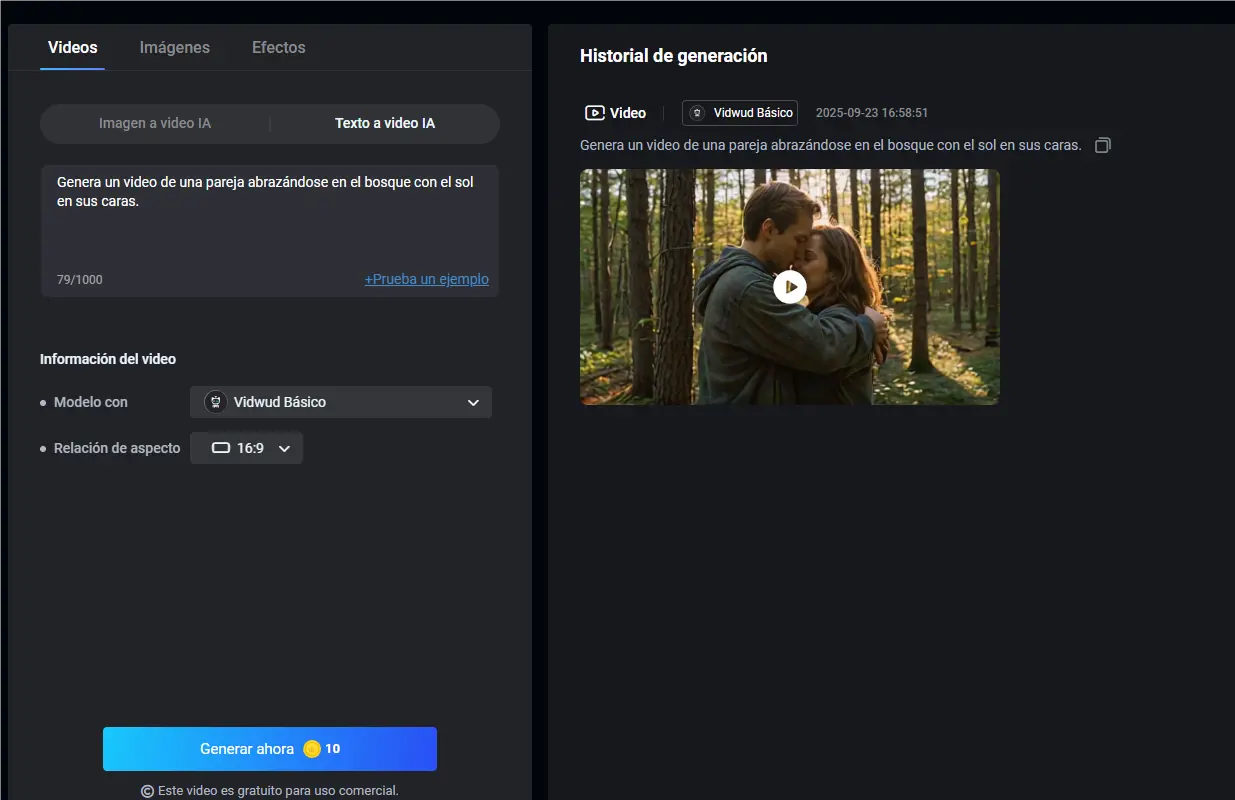Open the Efectos tab
1235x800 pixels.
click(277, 47)
